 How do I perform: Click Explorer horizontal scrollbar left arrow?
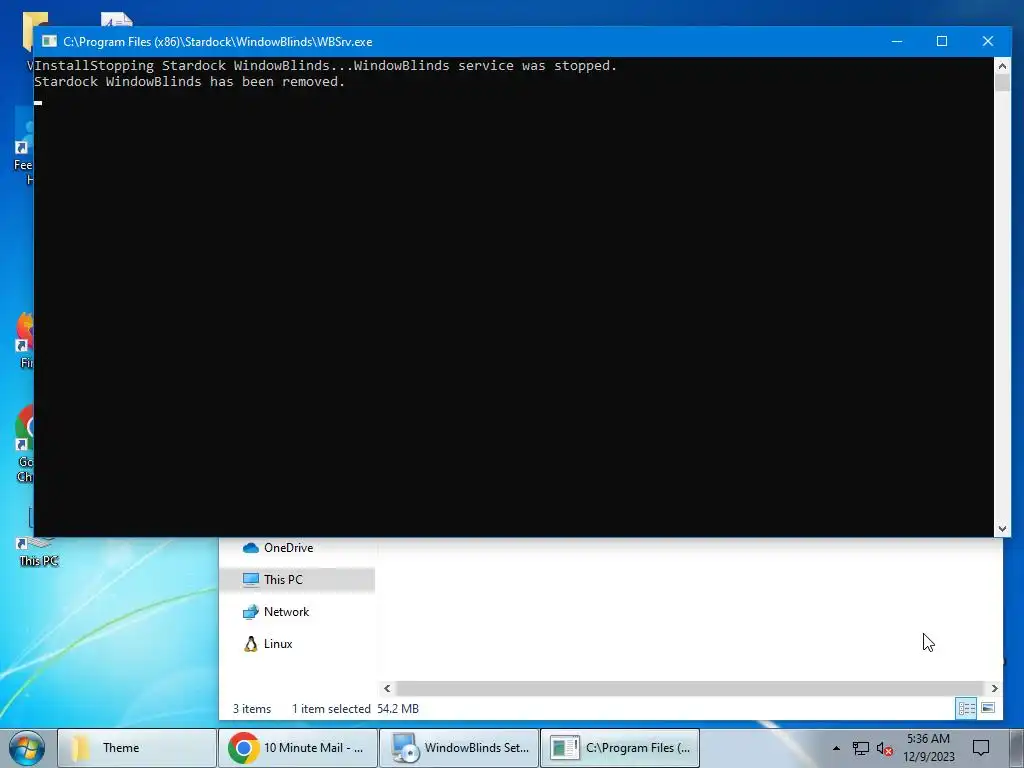387,688
